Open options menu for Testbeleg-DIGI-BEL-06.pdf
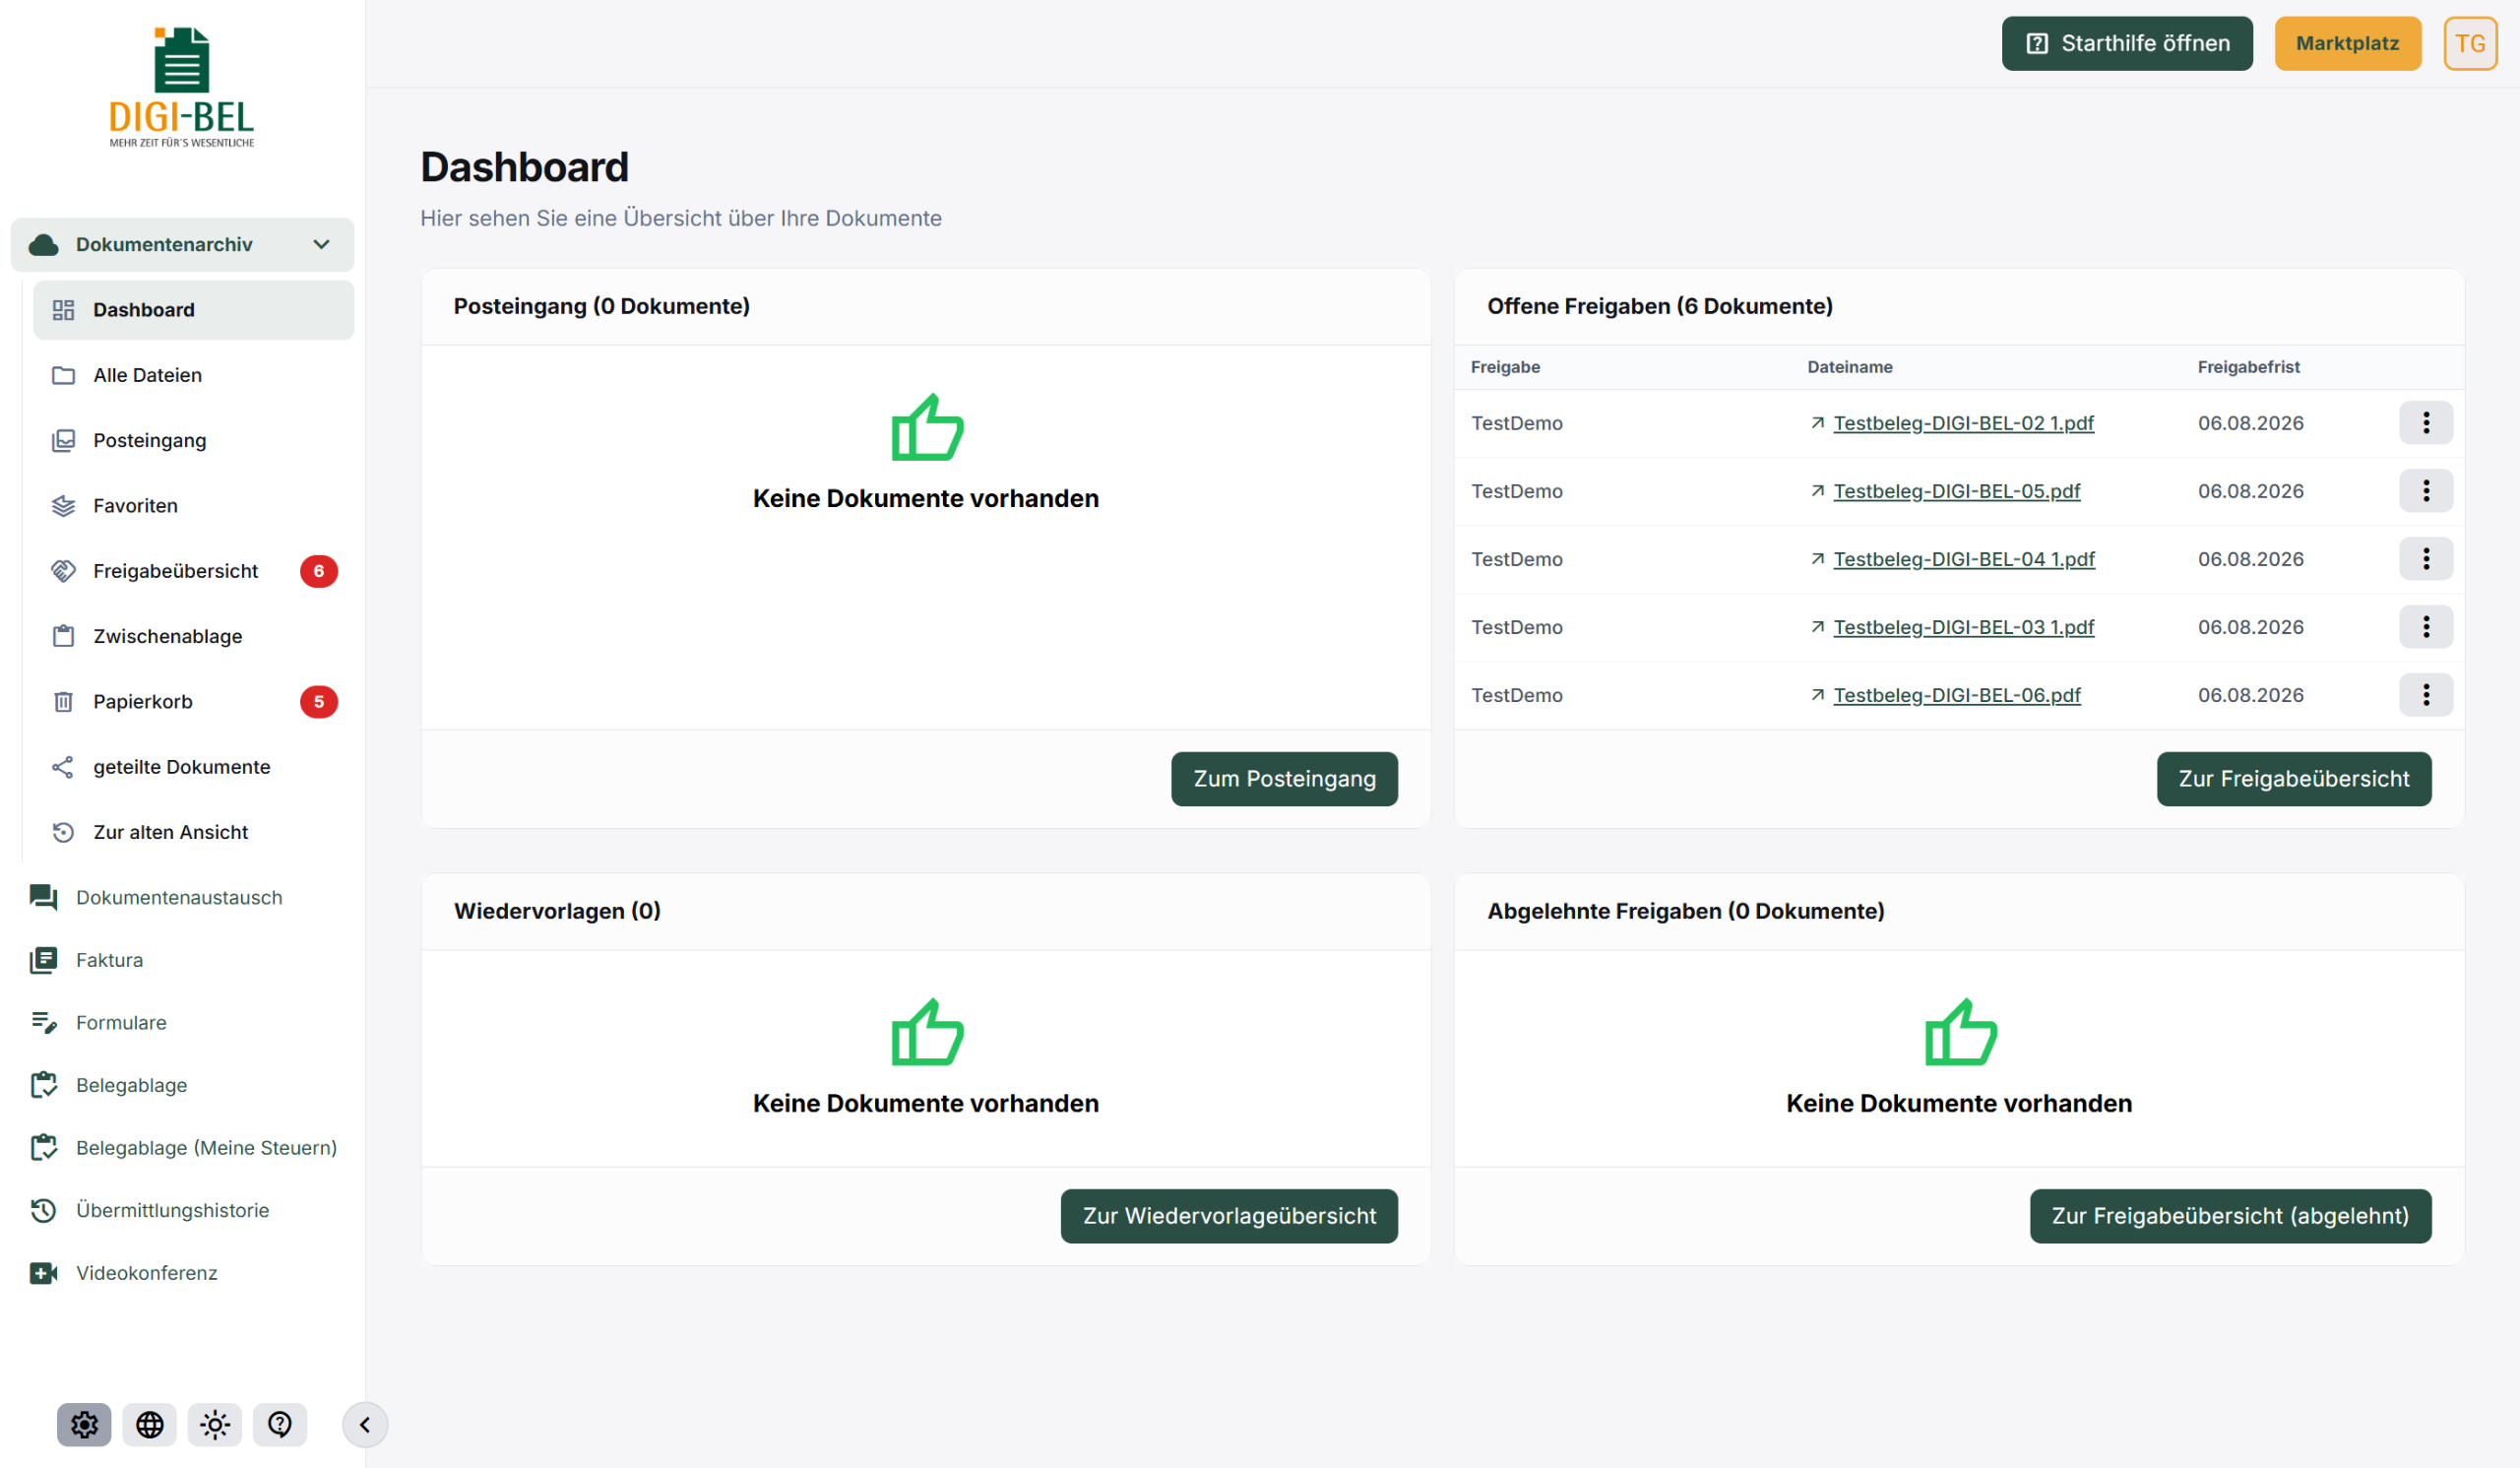2520x1468 pixels. pos(2426,695)
